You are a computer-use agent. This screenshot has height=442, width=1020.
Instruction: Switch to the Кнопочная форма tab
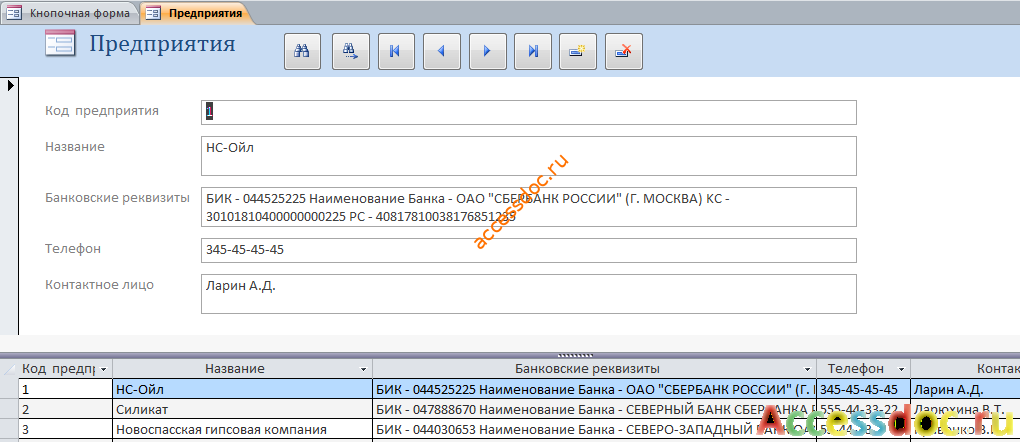tap(70, 13)
